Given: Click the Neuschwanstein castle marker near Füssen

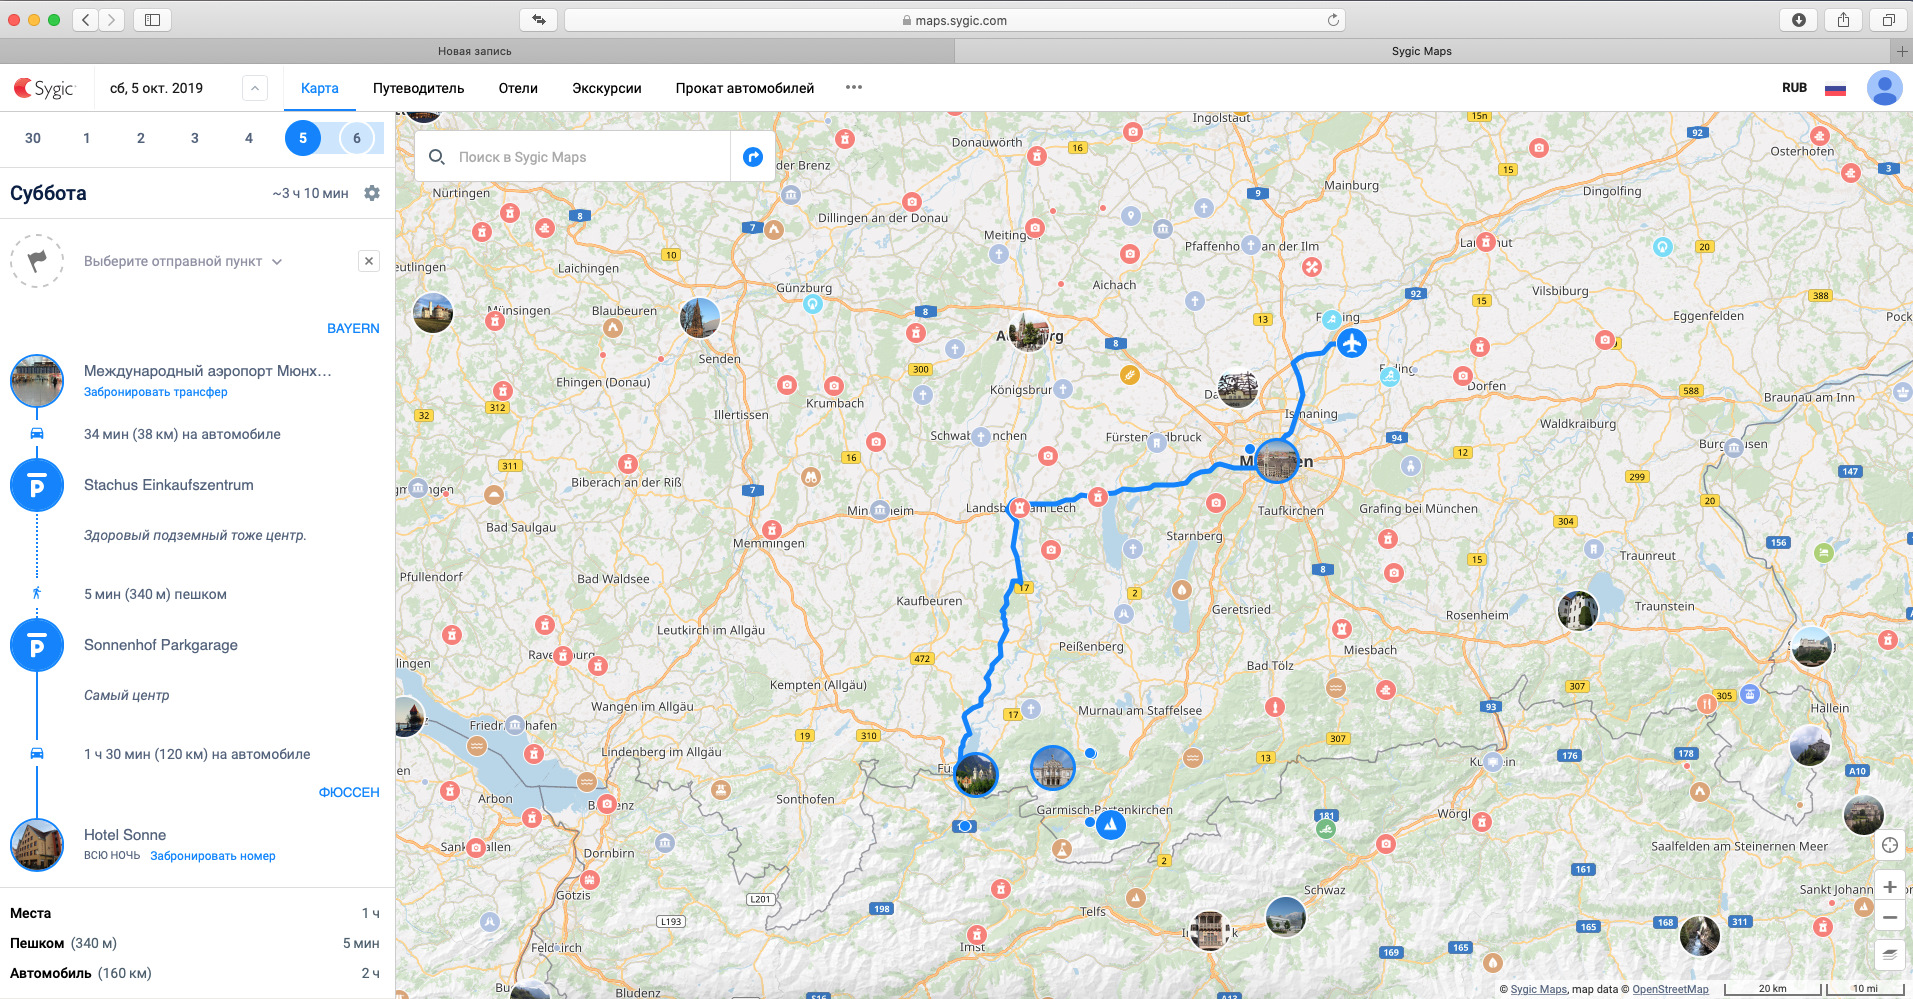Looking at the screenshot, I should (975, 774).
